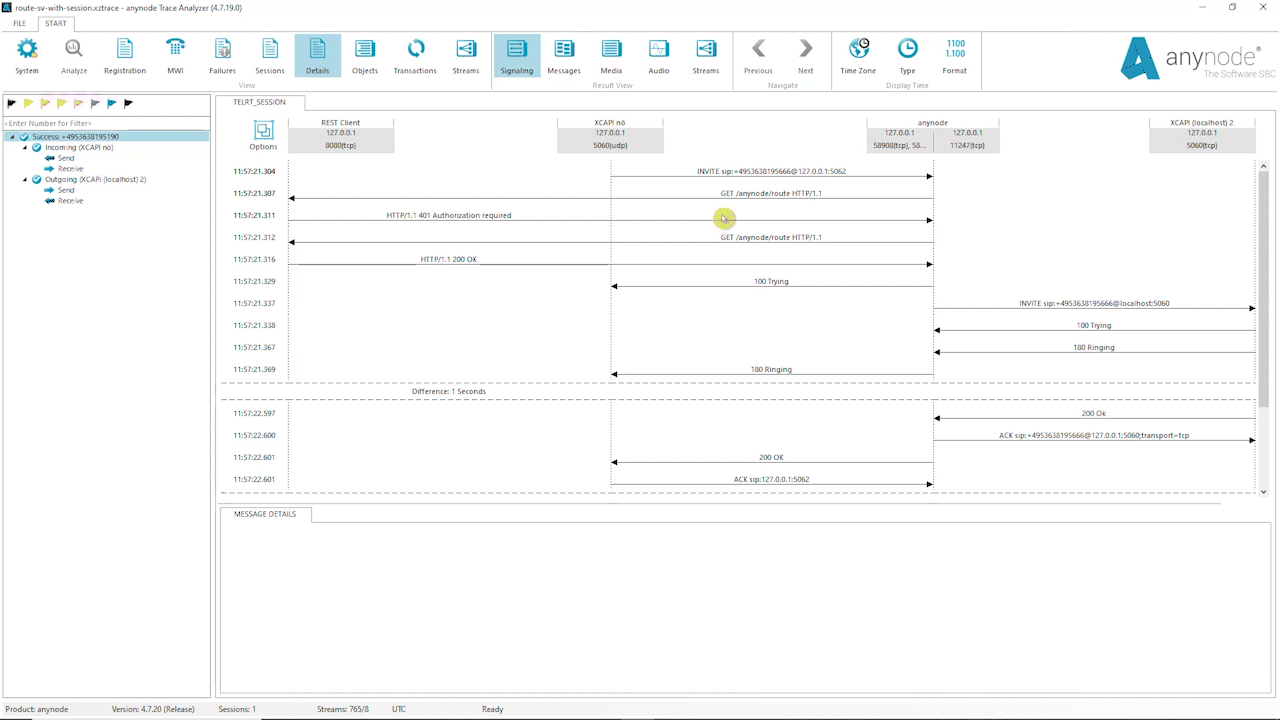This screenshot has width=1280, height=720.
Task: Click the blue flag filter
Action: point(111,103)
